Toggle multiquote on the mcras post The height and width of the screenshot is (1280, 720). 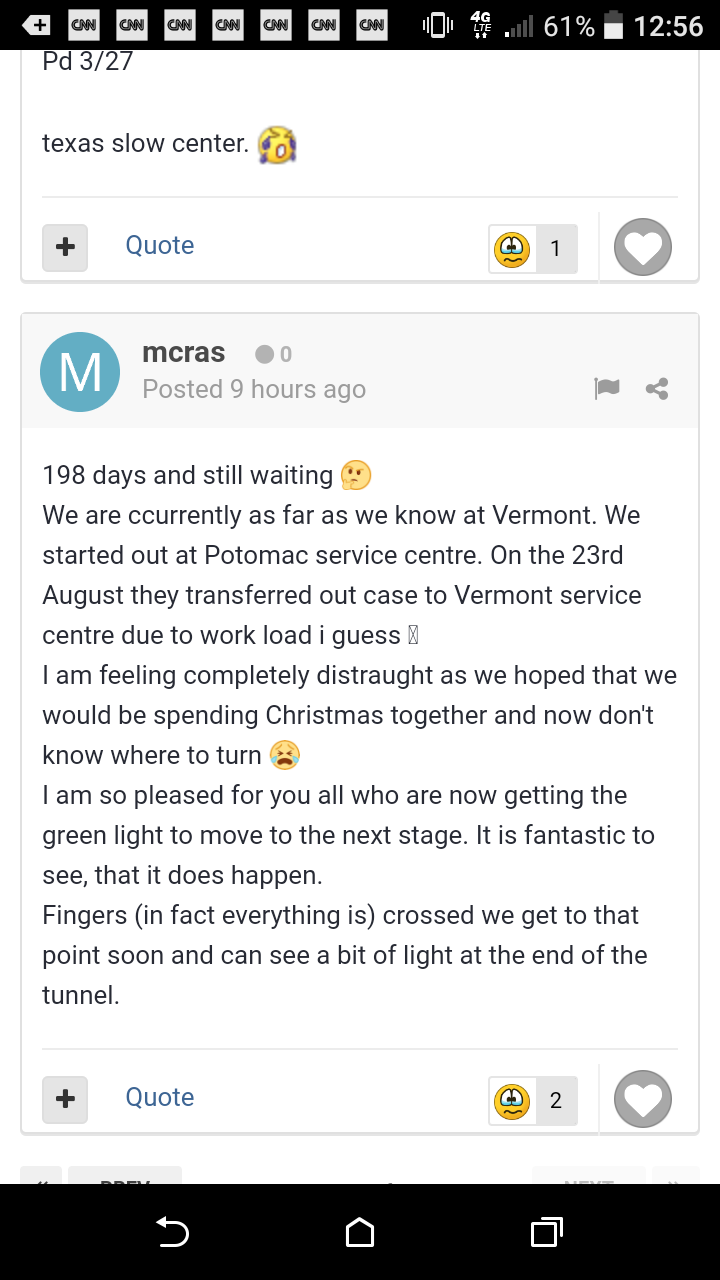coord(65,1098)
